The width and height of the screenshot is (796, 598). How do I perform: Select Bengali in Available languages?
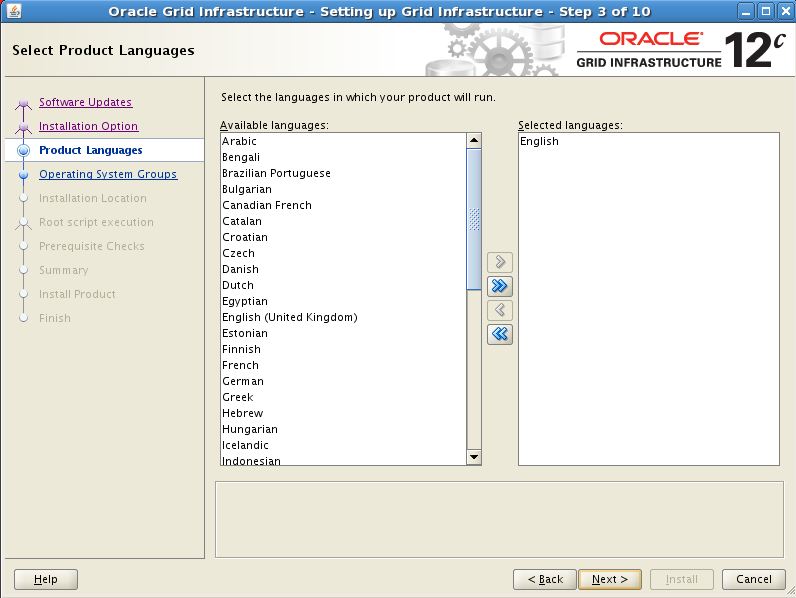point(343,157)
